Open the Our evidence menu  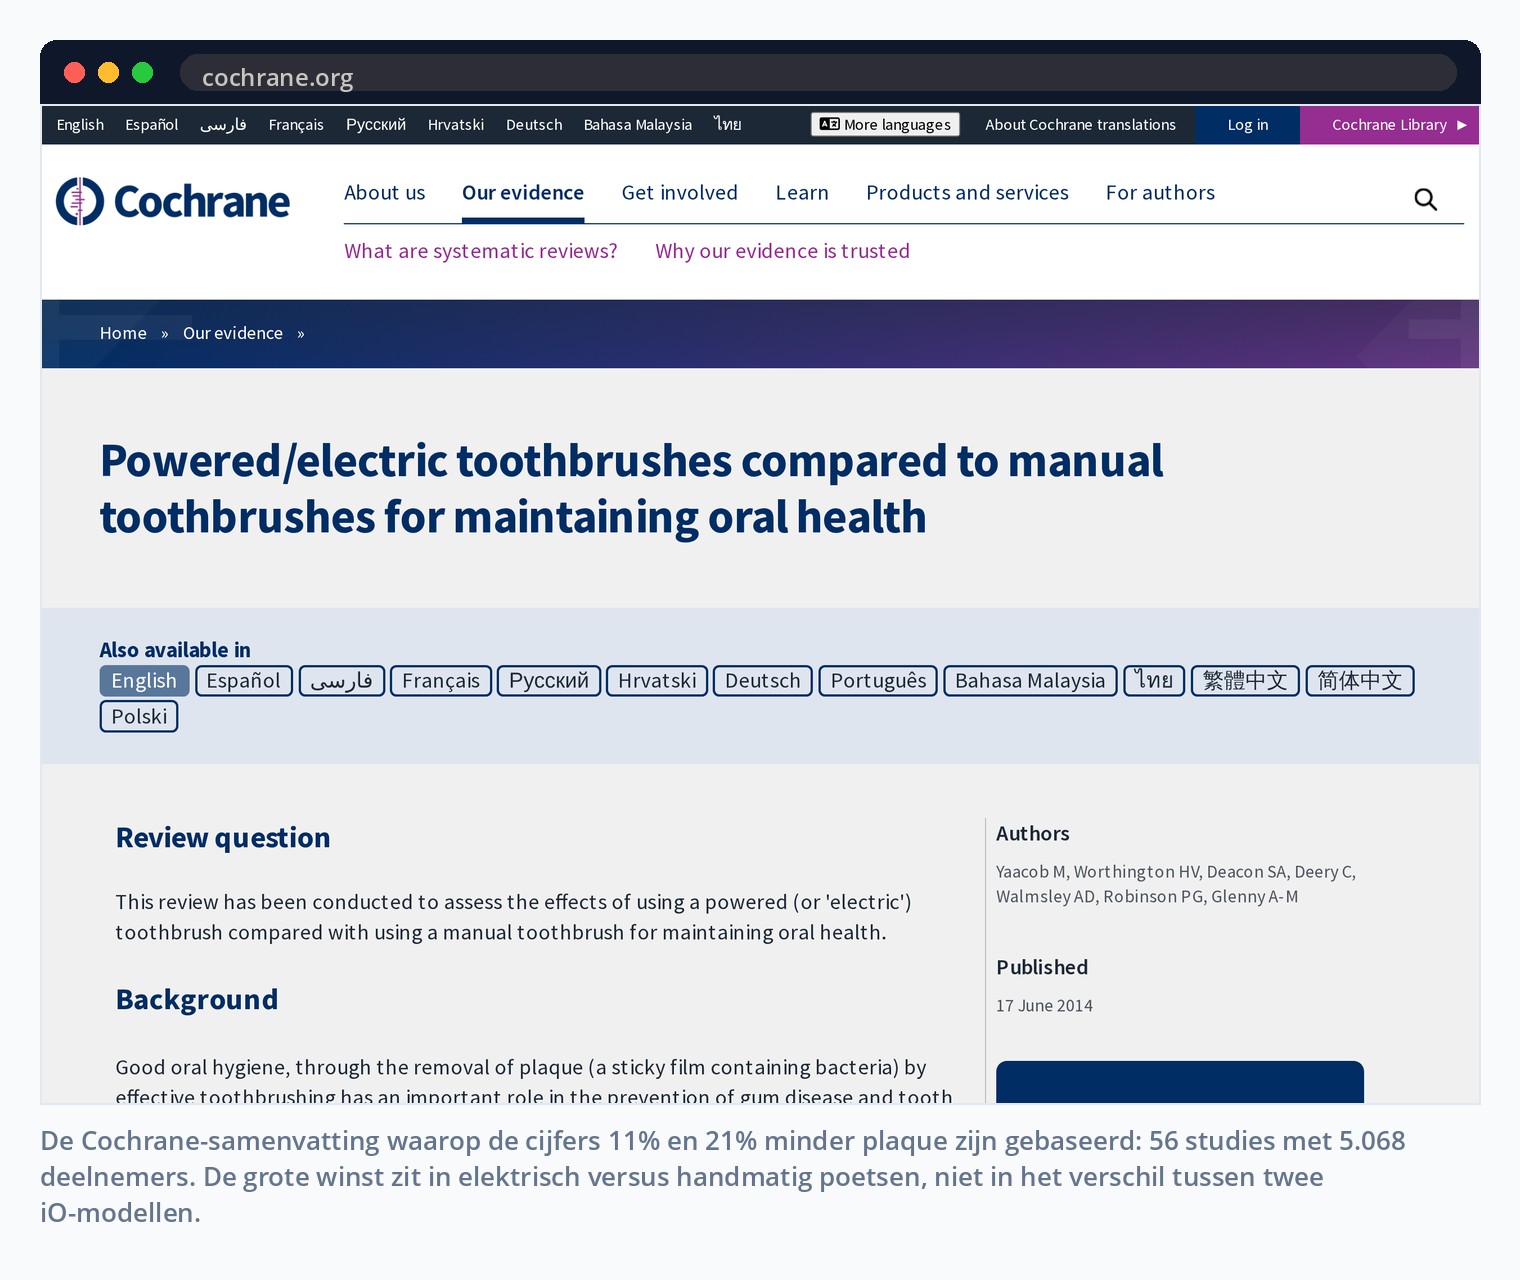click(x=523, y=193)
